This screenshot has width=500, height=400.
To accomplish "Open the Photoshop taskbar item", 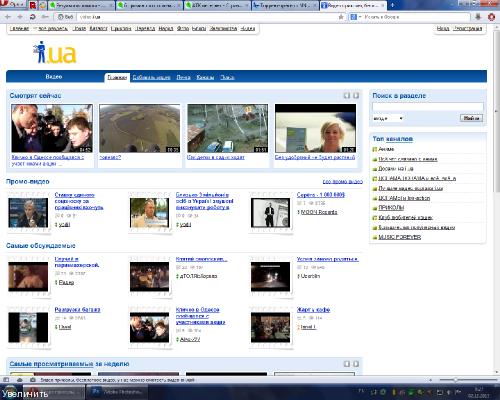I will click(117, 391).
